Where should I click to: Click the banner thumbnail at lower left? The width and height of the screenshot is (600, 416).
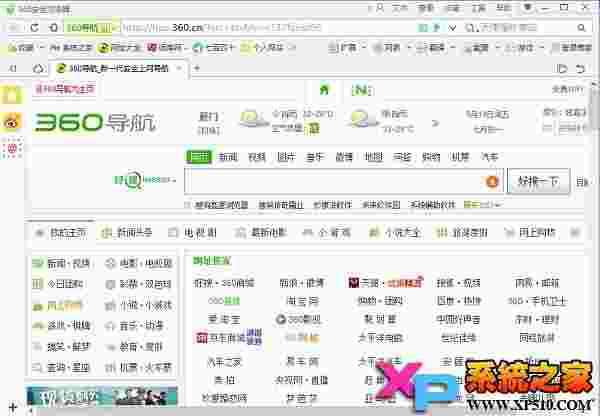click(x=103, y=395)
